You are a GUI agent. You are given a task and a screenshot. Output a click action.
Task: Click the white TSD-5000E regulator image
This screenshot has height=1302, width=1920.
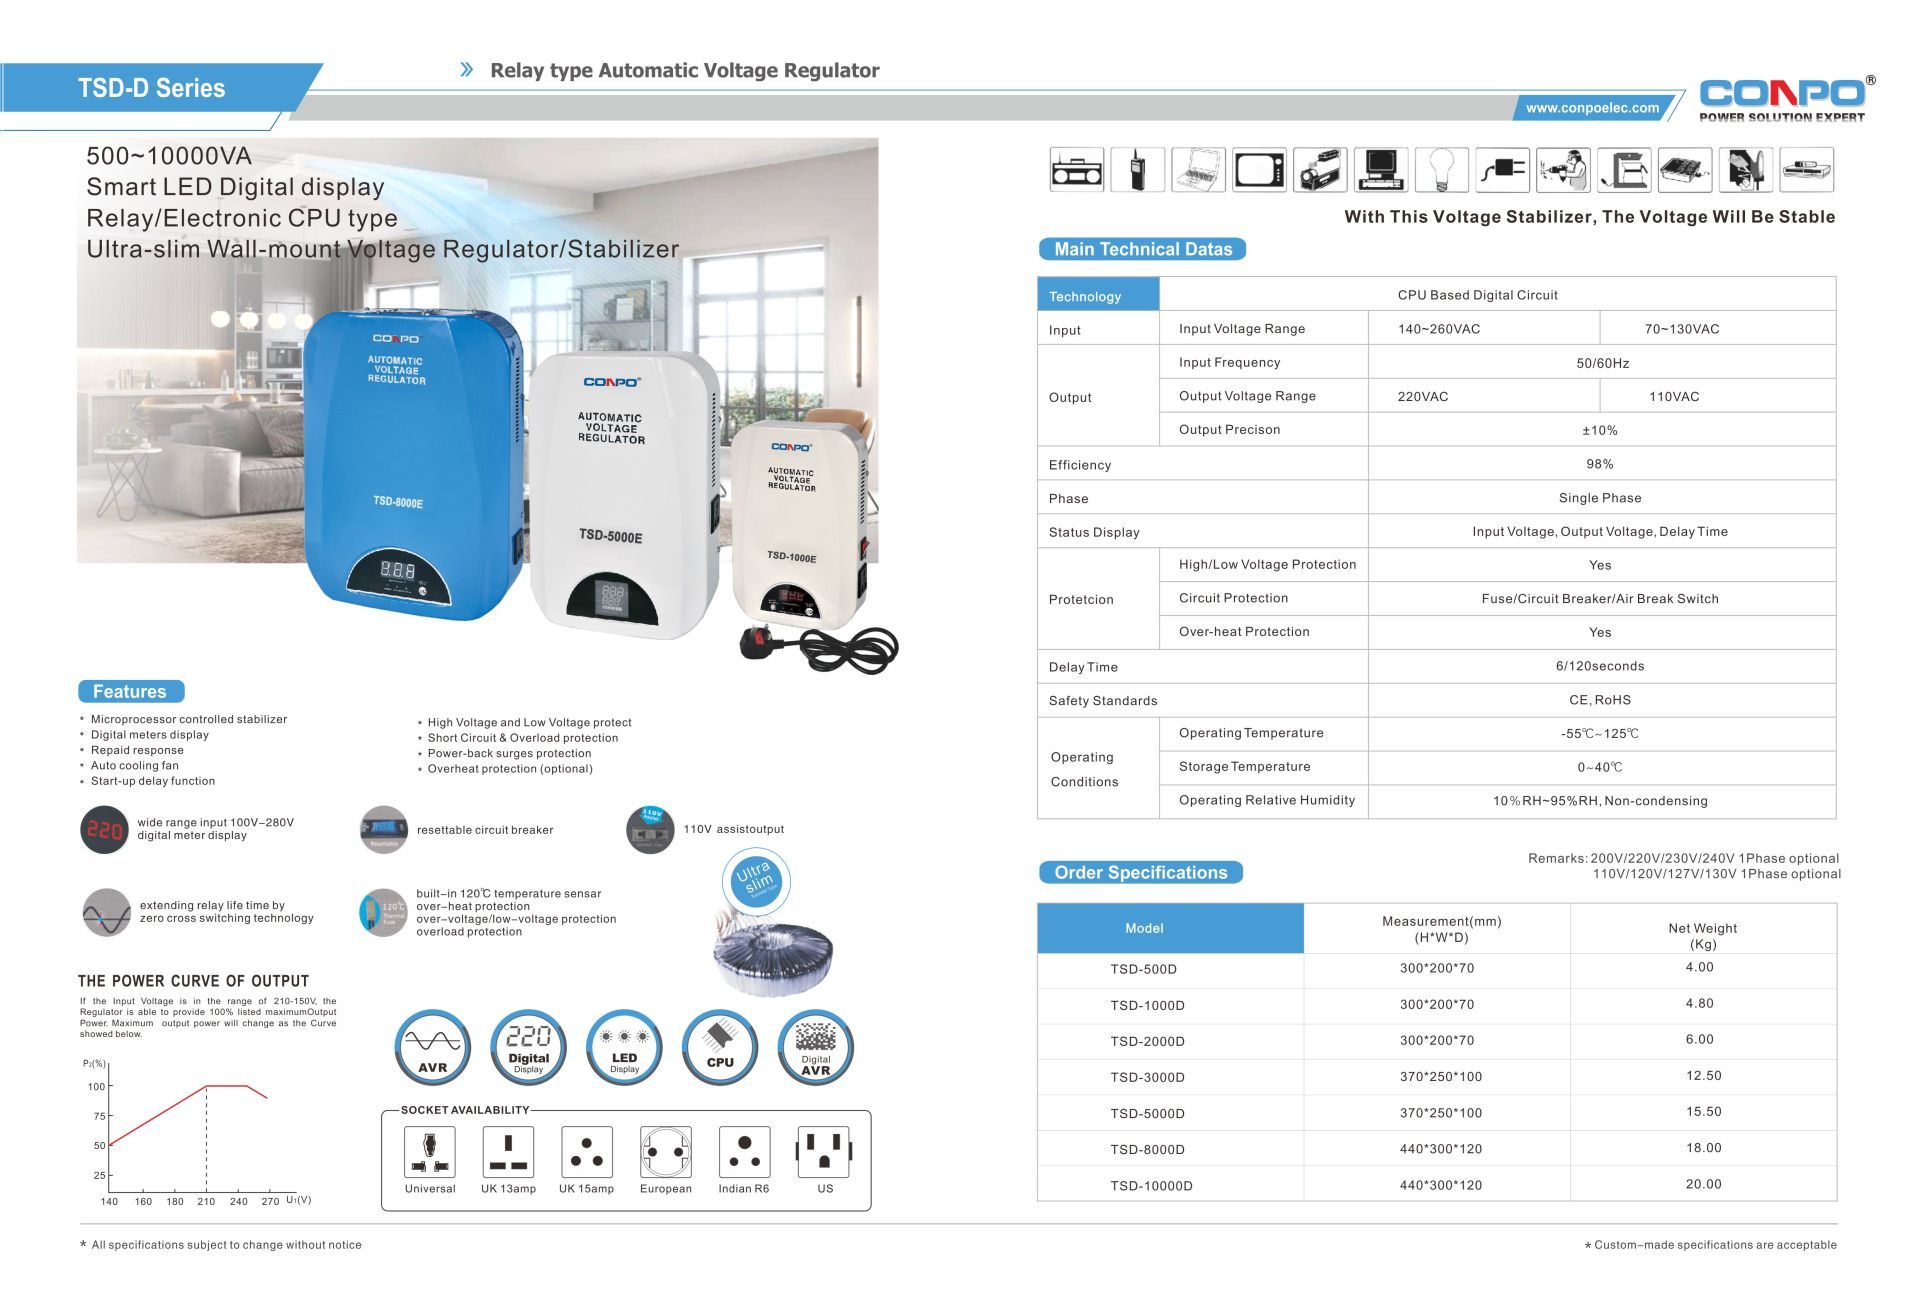625,495
